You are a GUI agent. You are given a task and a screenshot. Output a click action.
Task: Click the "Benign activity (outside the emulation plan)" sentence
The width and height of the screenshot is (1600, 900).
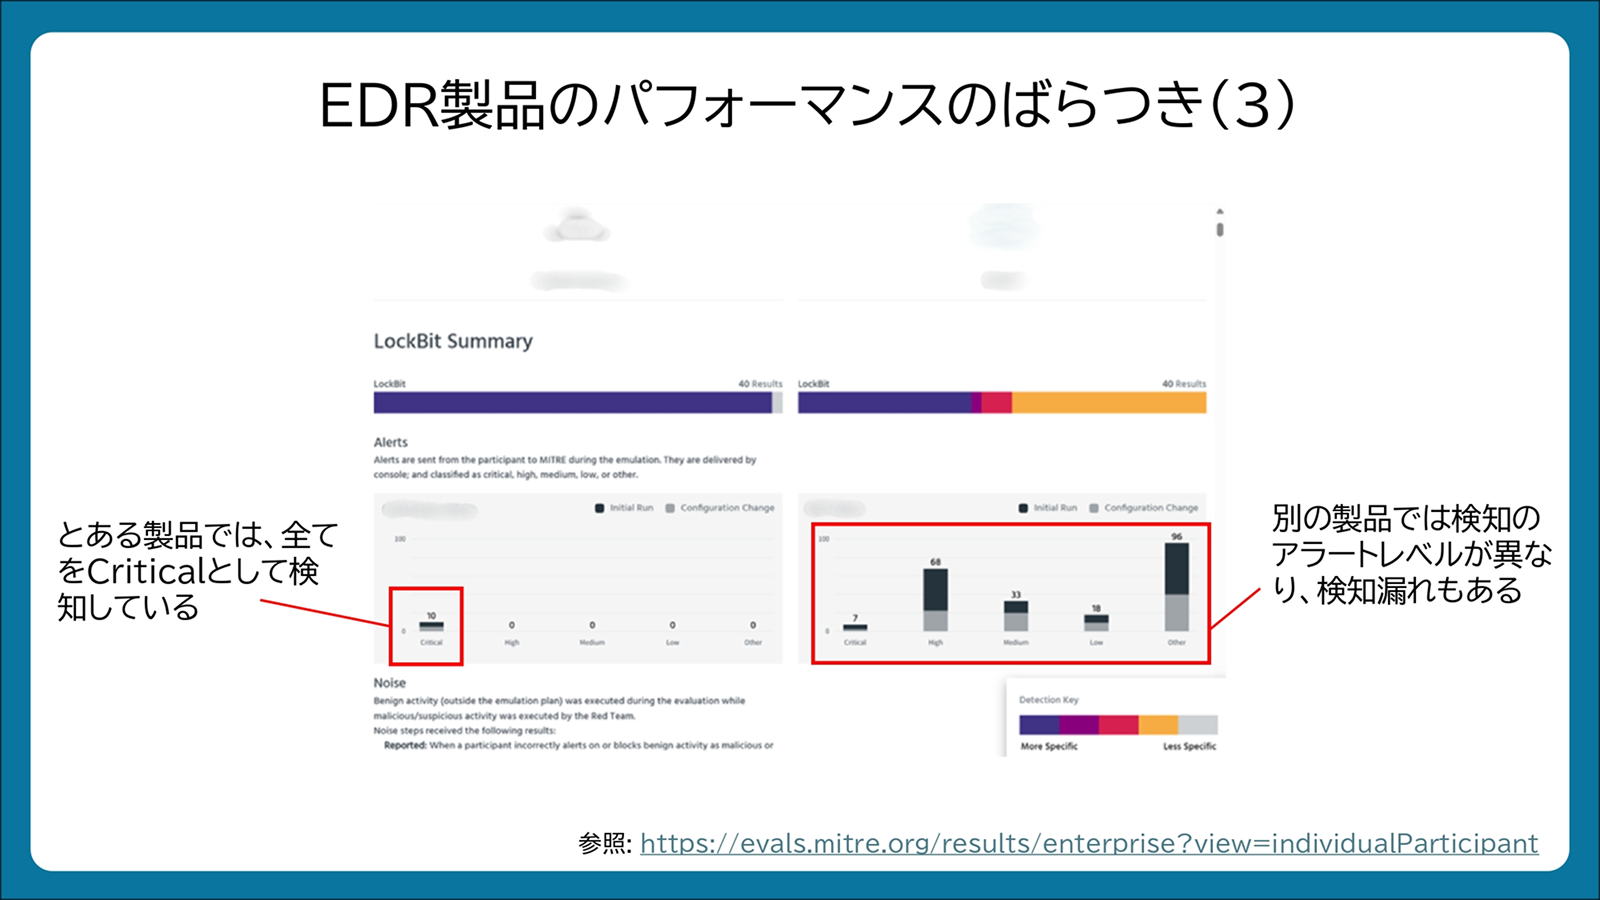559,708
